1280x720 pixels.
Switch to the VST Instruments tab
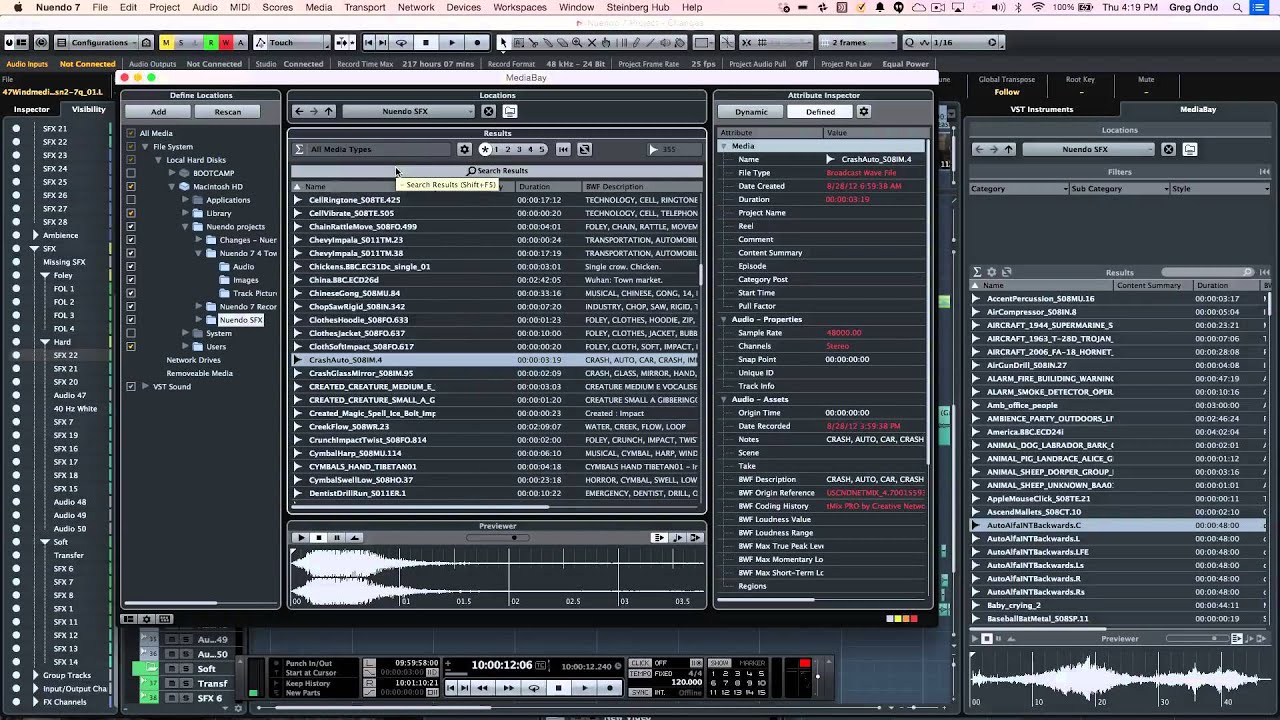1041,109
